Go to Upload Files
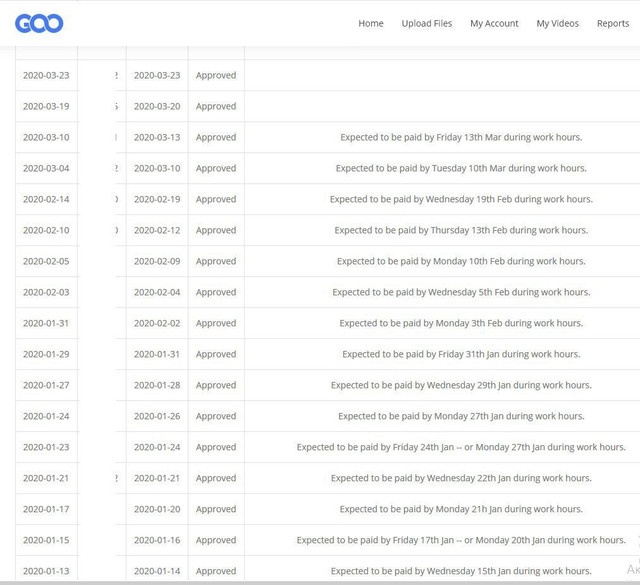640x585 pixels. pos(426,23)
